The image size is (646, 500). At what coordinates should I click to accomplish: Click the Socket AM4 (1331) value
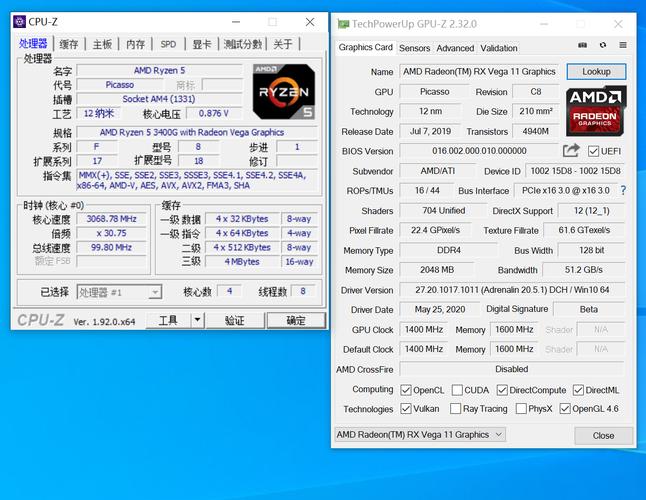tap(159, 99)
